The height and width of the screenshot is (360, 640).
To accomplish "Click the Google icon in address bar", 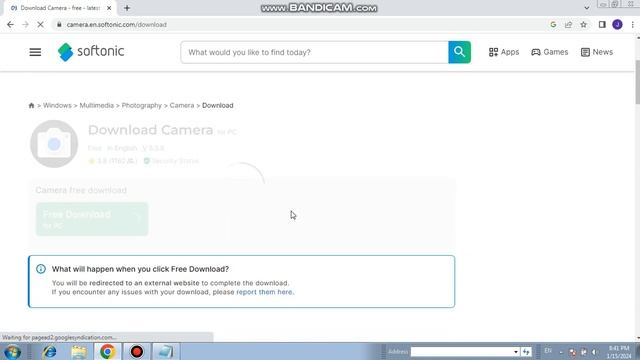I will pyautogui.click(x=553, y=24).
